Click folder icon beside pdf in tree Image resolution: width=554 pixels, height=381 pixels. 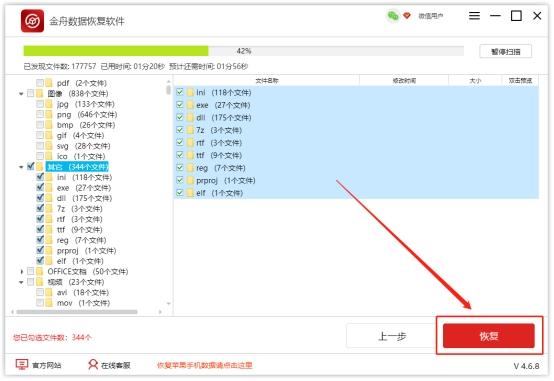49,83
